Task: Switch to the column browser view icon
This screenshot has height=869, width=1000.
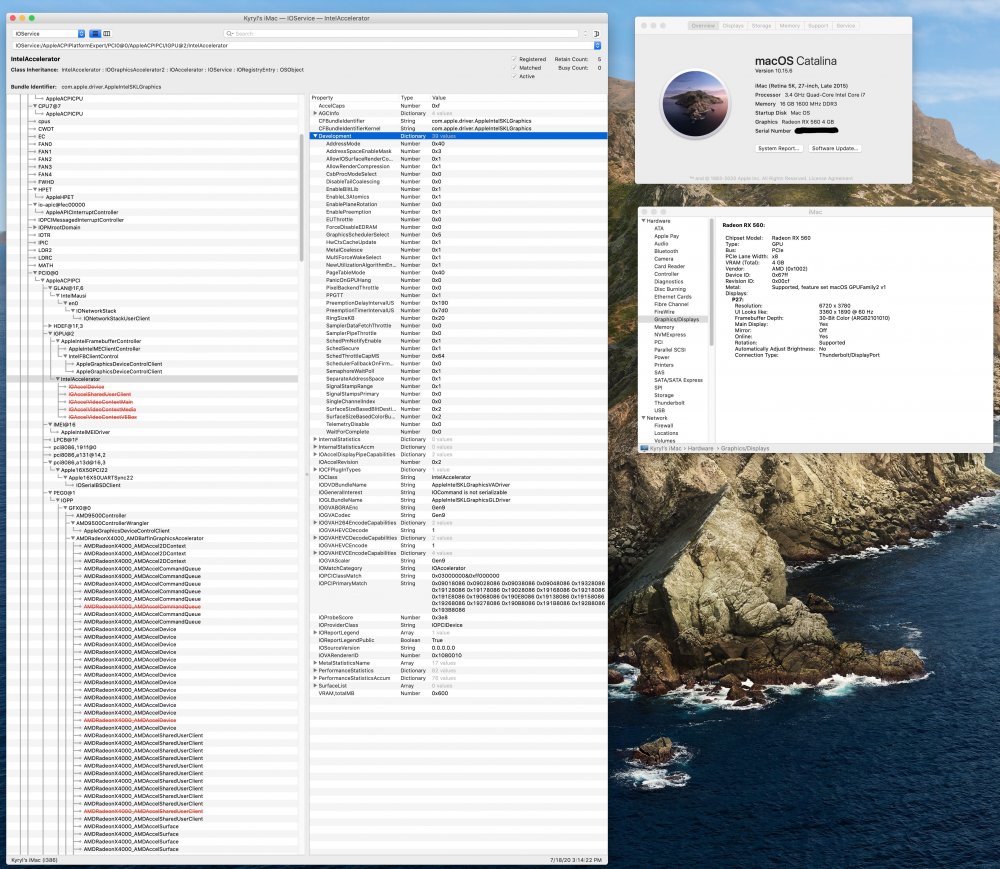Action: point(107,33)
